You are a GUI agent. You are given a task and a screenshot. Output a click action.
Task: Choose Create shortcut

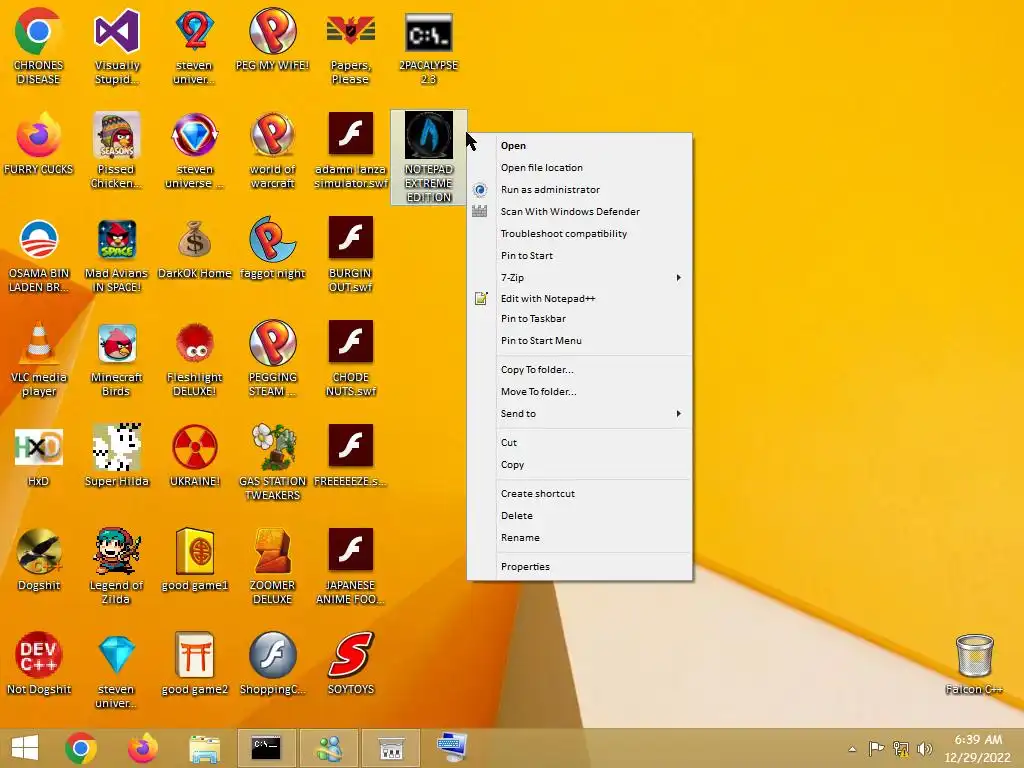580,494
